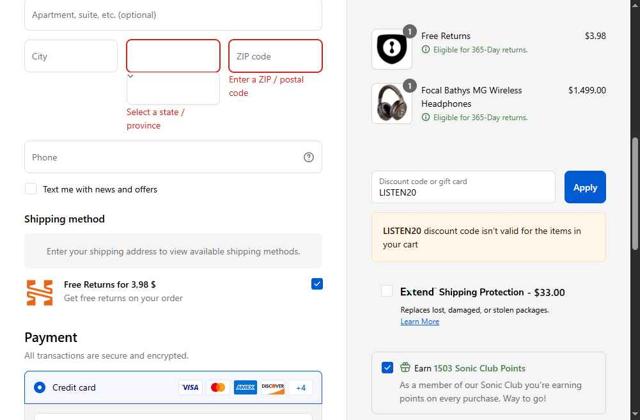Viewport: 640px width, 420px height.
Task: Click the orange Free Returns logo icon
Action: (40, 292)
